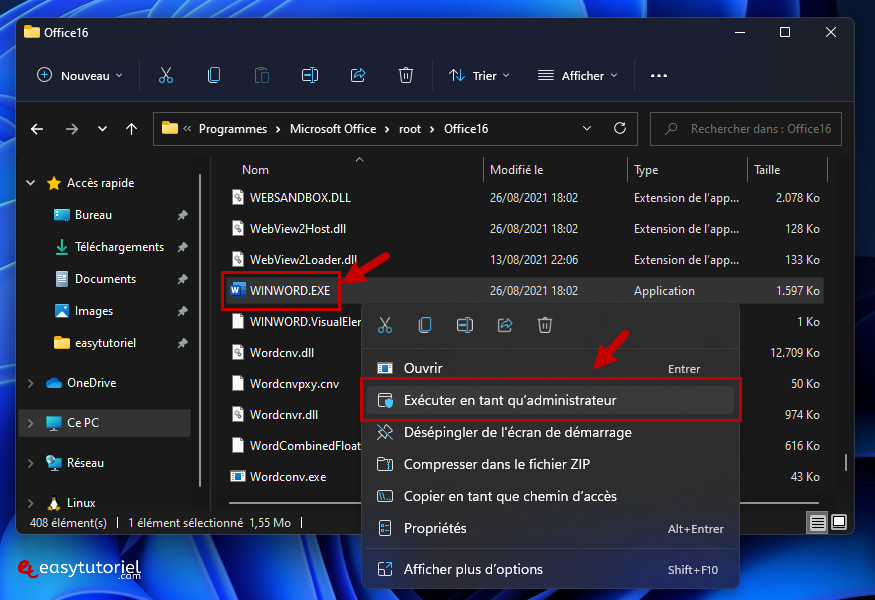Screen dimensions: 875x600
Task: Click the Rechercher dans Office16 search field
Action: click(746, 129)
